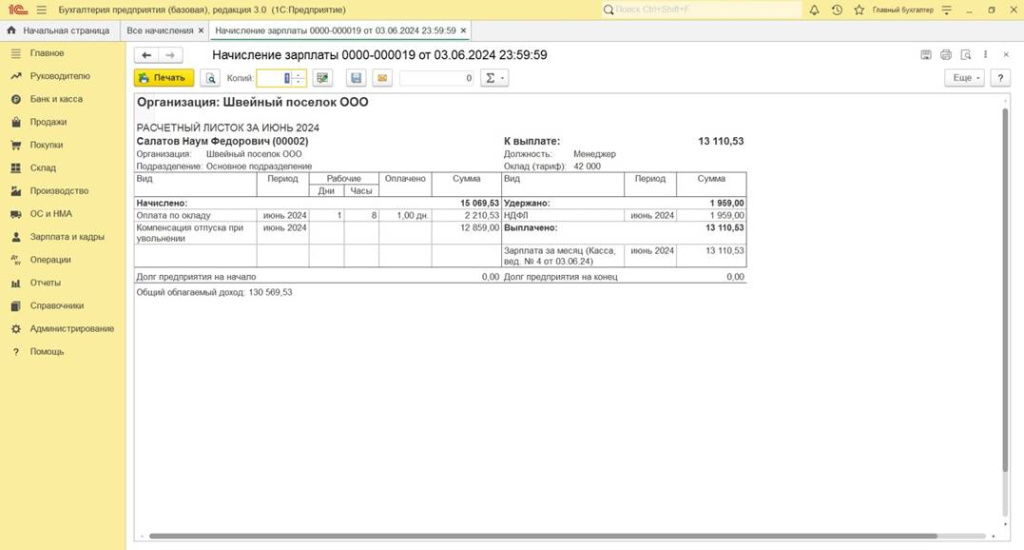The height and width of the screenshot is (550, 1024).
Task: Open Банк и касса section
Action: click(56, 99)
